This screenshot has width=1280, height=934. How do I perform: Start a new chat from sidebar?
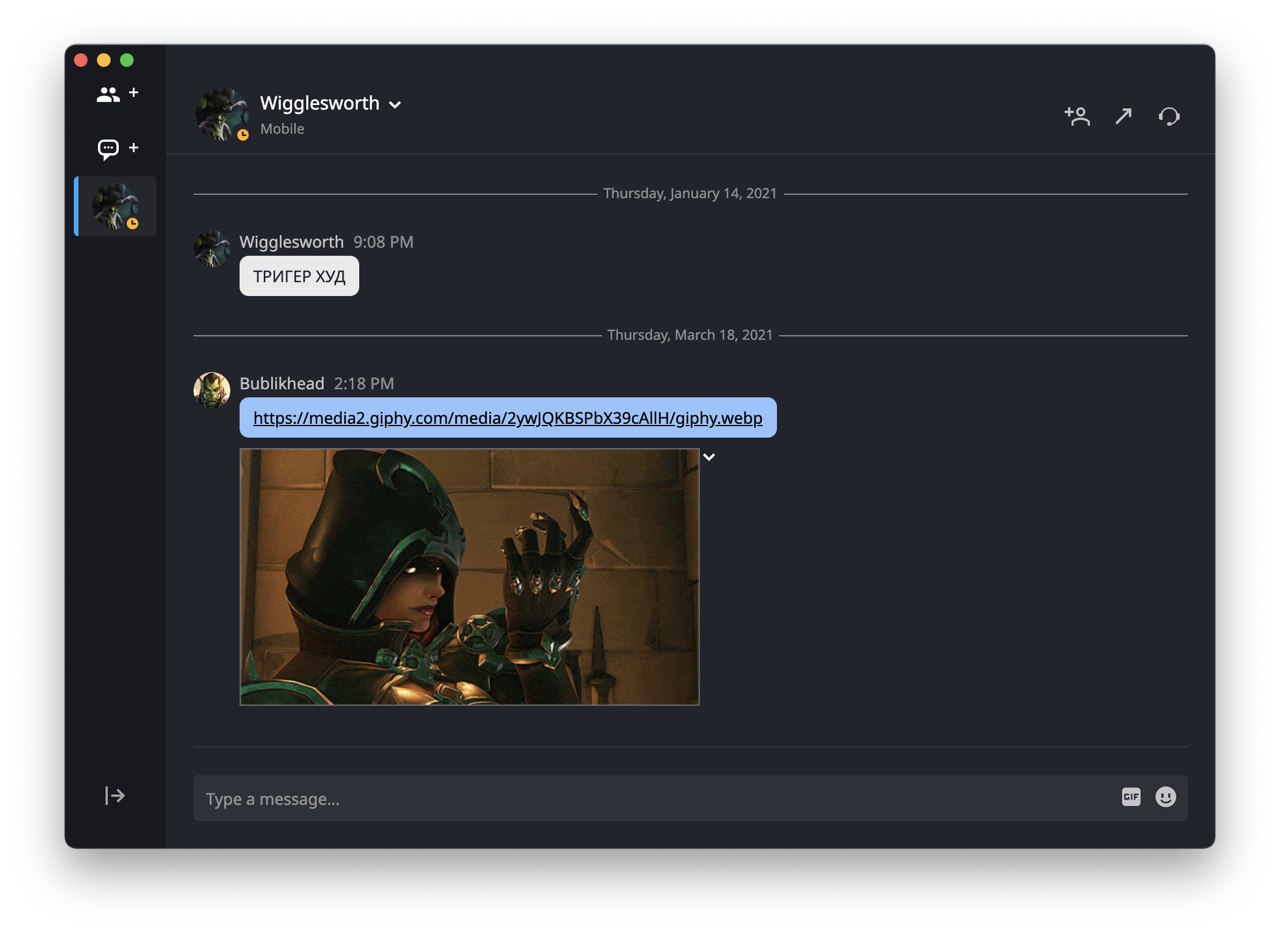click(x=117, y=149)
